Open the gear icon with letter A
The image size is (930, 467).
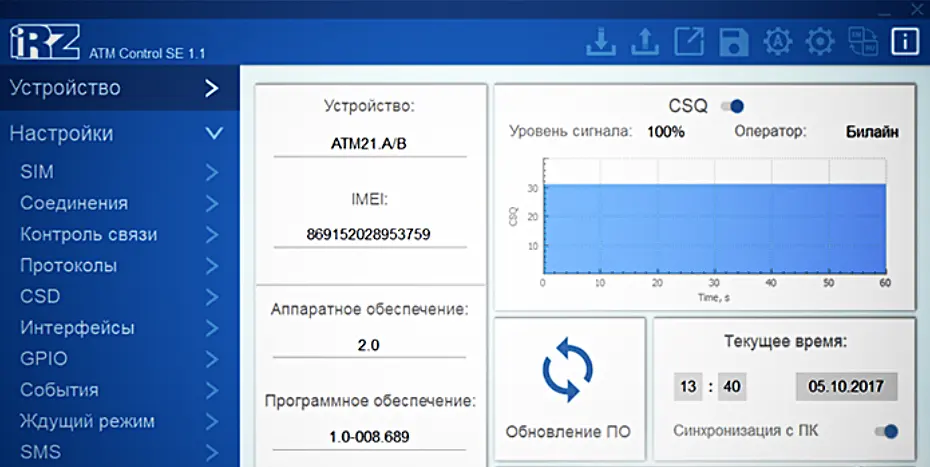[778, 42]
